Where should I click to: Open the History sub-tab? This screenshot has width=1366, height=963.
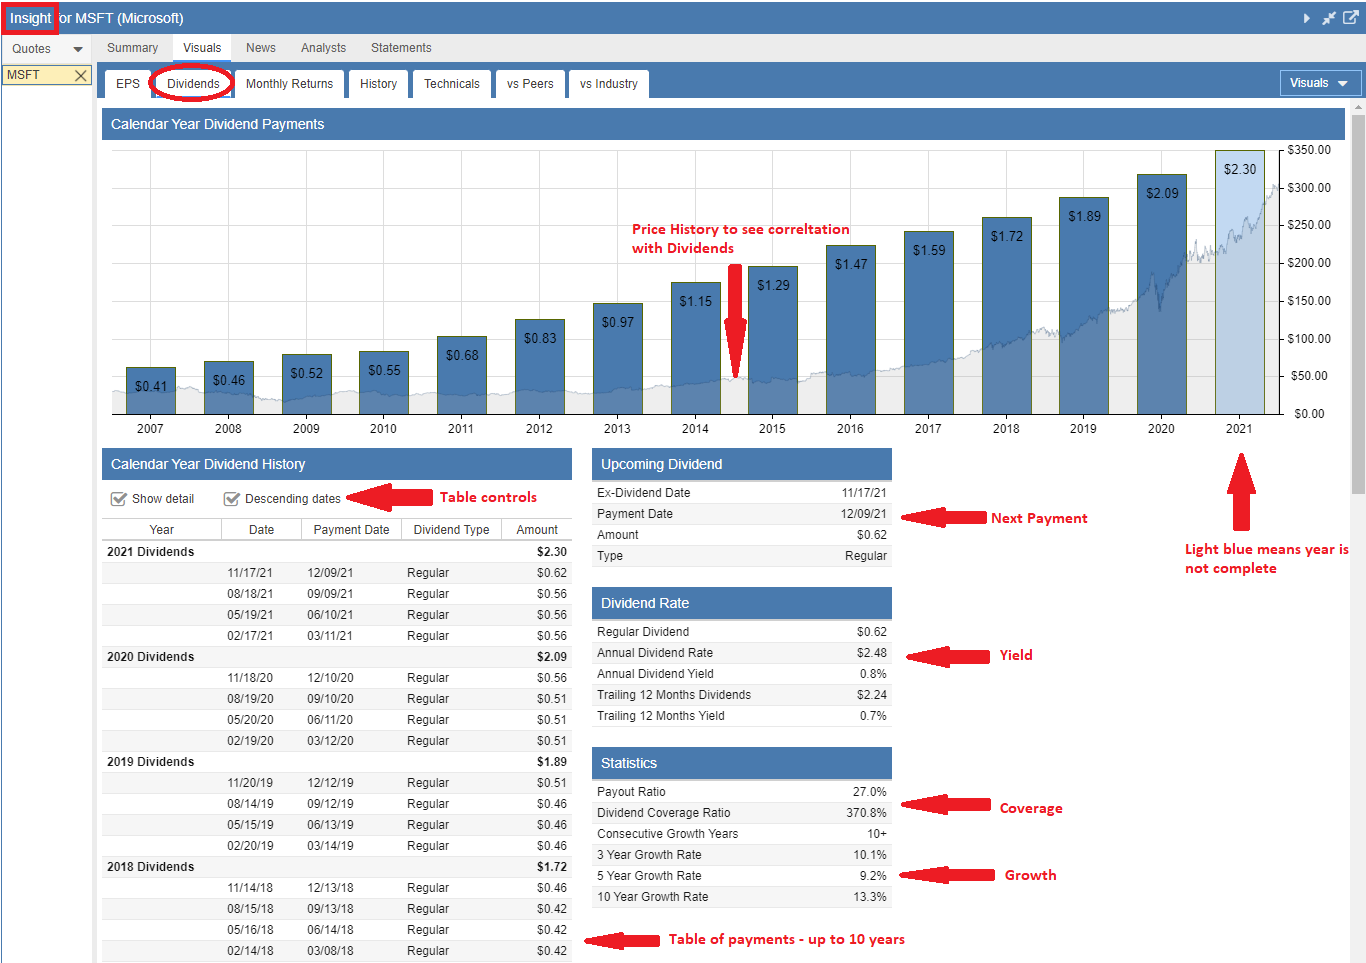(x=379, y=84)
